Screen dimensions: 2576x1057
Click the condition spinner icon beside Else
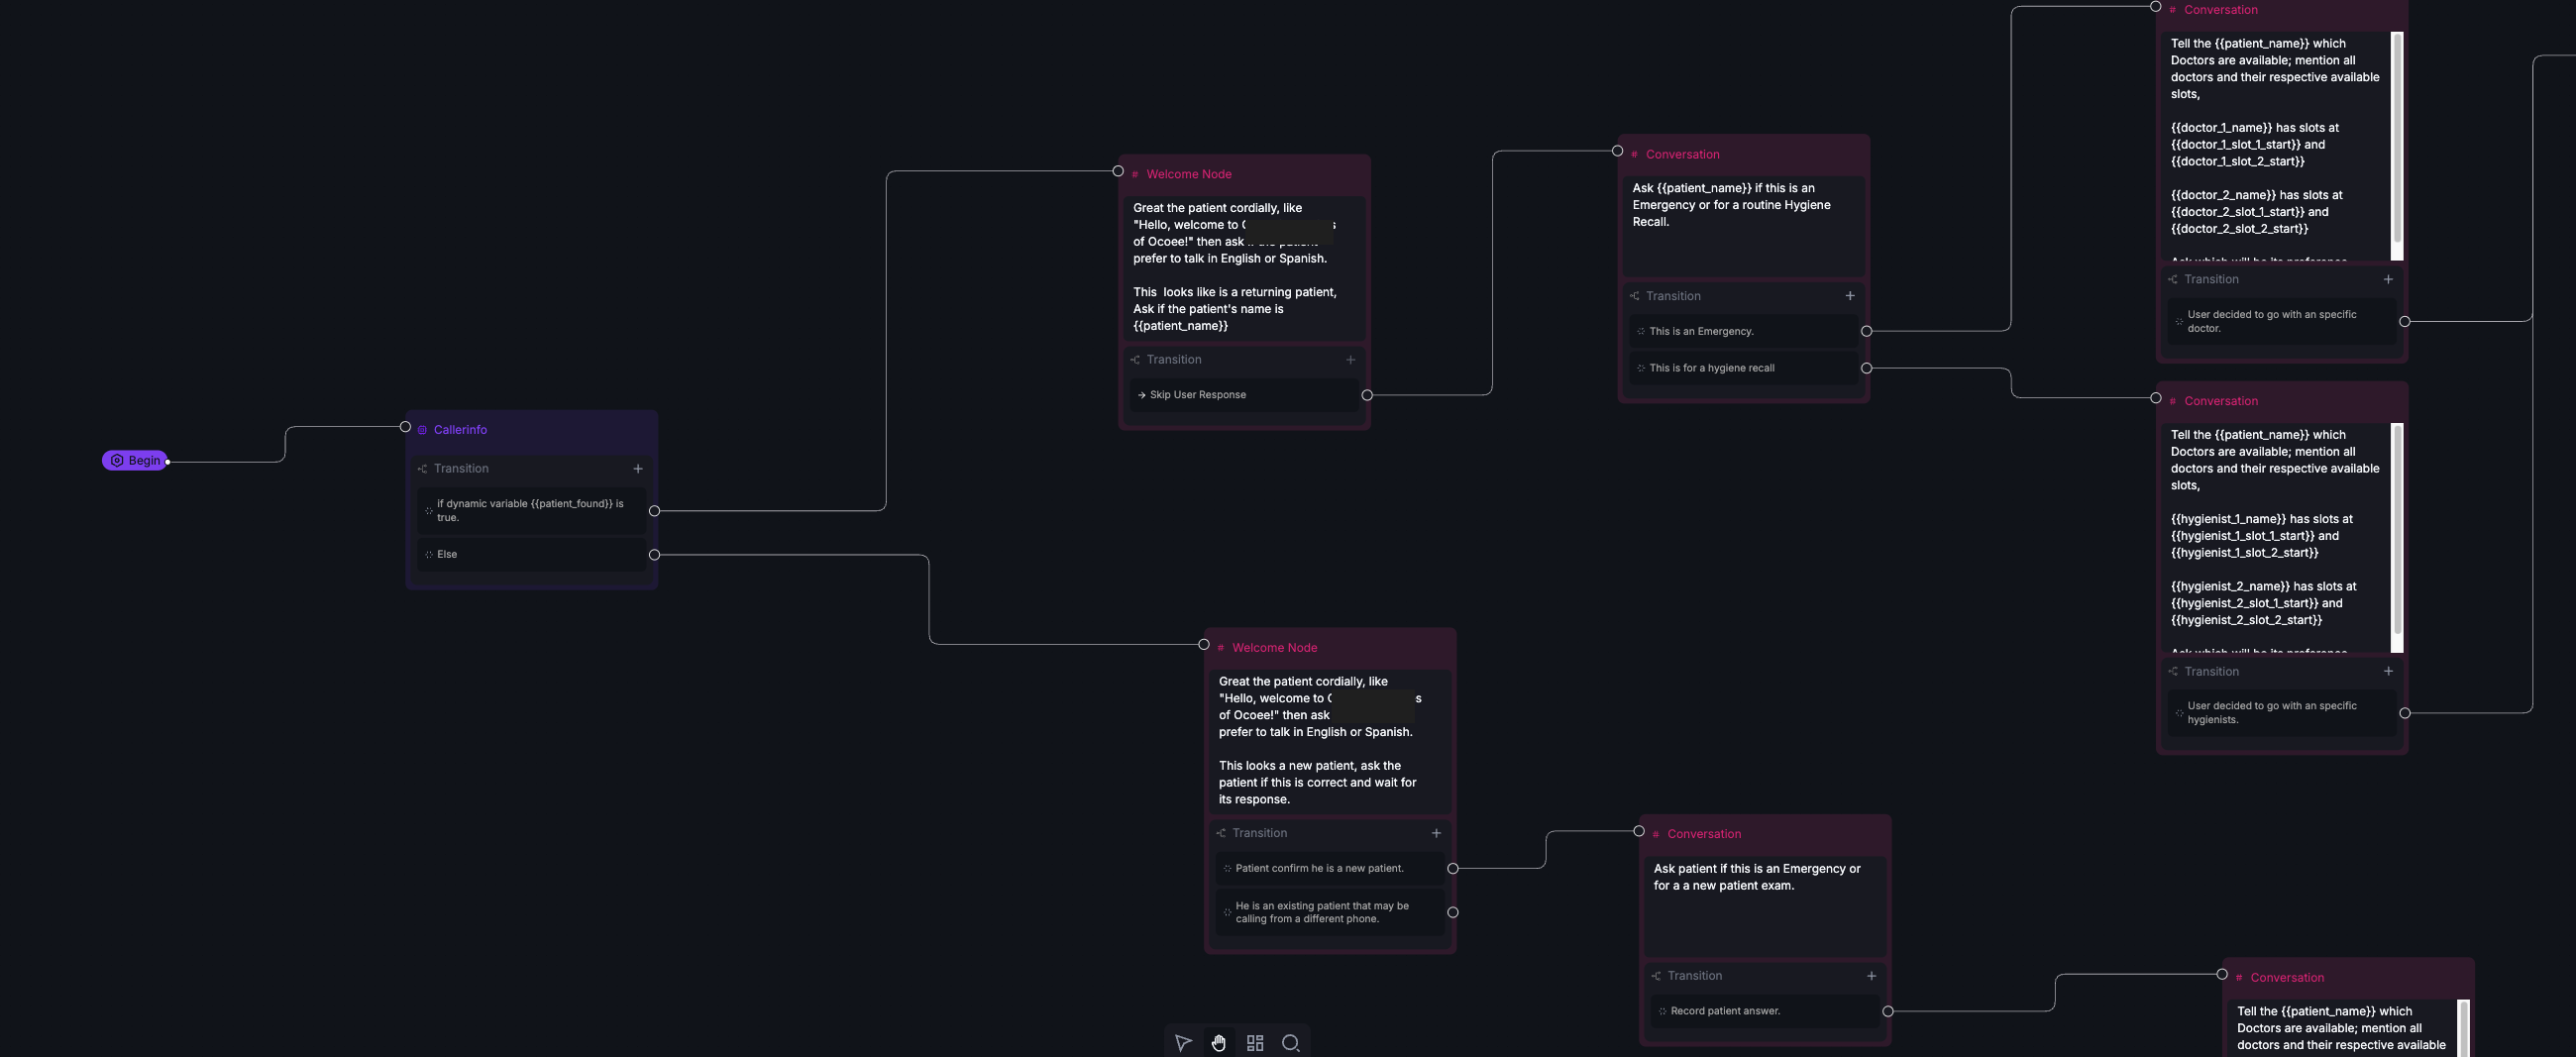pos(428,554)
